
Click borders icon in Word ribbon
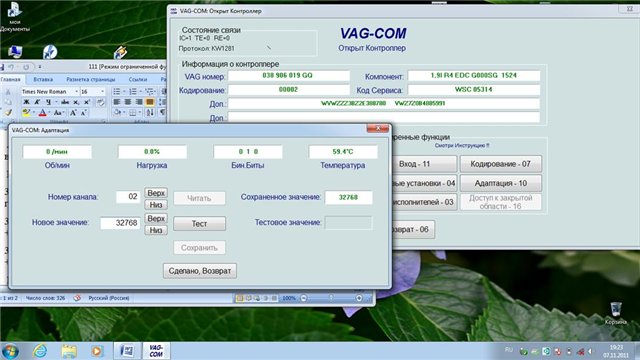tap(133, 113)
